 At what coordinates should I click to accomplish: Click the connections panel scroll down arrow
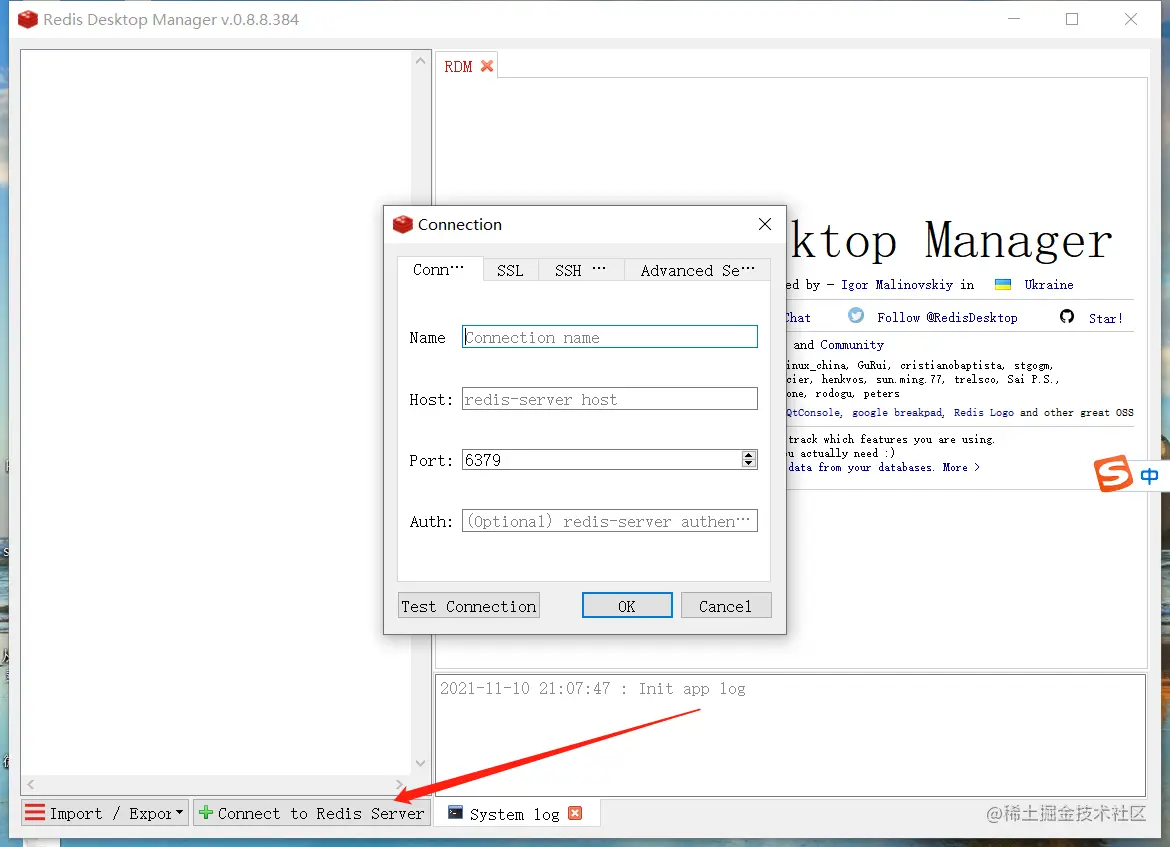(x=420, y=763)
